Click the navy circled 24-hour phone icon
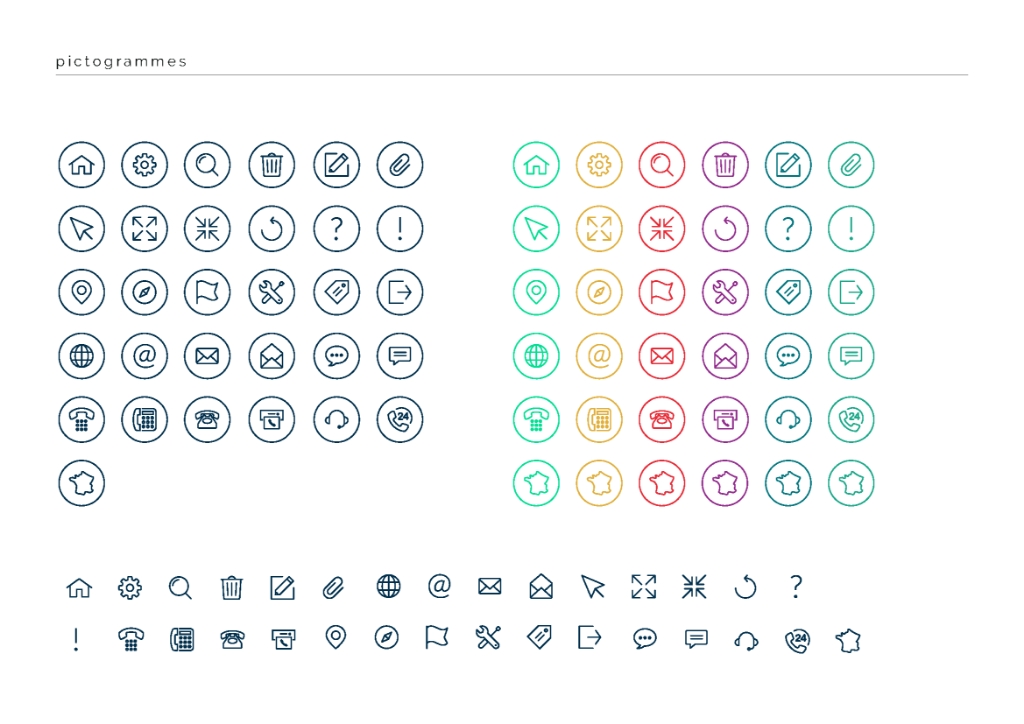Viewport: 1024px width, 724px height. tap(400, 419)
